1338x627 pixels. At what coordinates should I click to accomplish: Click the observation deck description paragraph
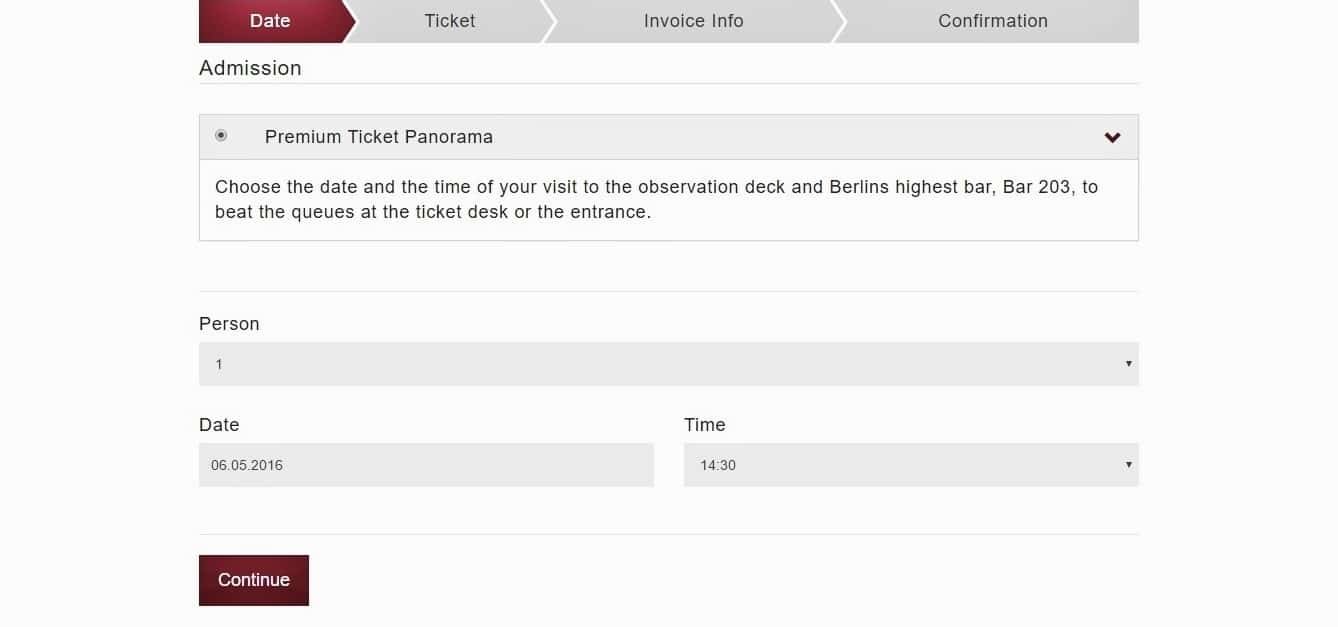pos(656,200)
